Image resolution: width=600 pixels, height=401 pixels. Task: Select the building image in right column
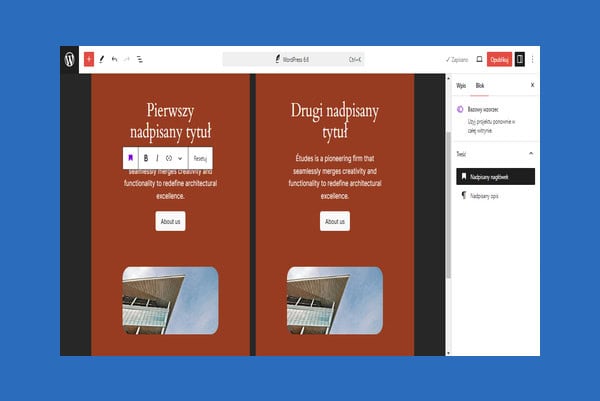(335, 301)
